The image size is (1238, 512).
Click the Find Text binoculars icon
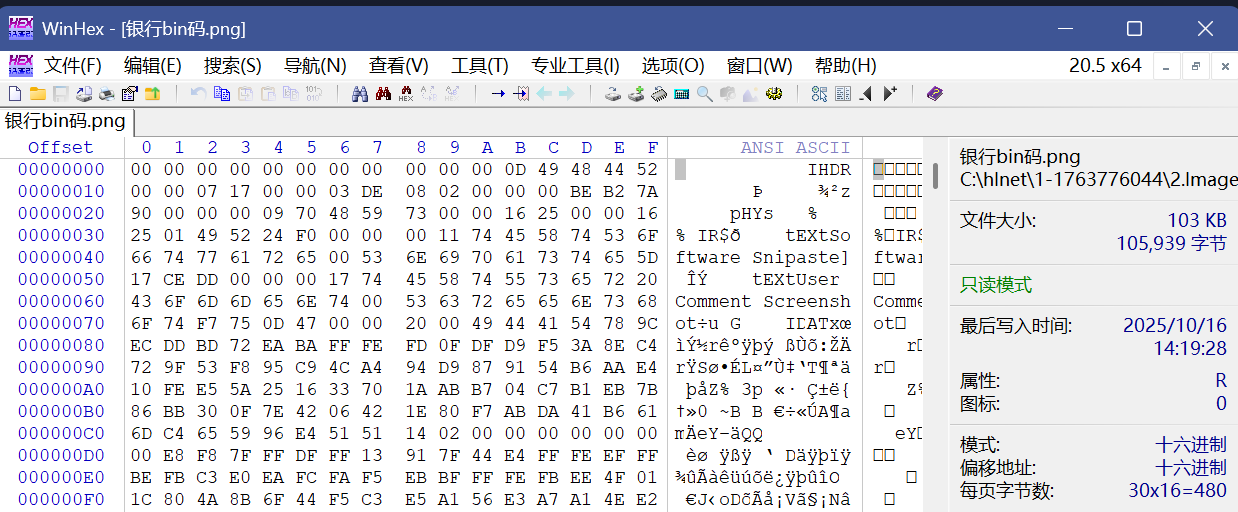360,94
